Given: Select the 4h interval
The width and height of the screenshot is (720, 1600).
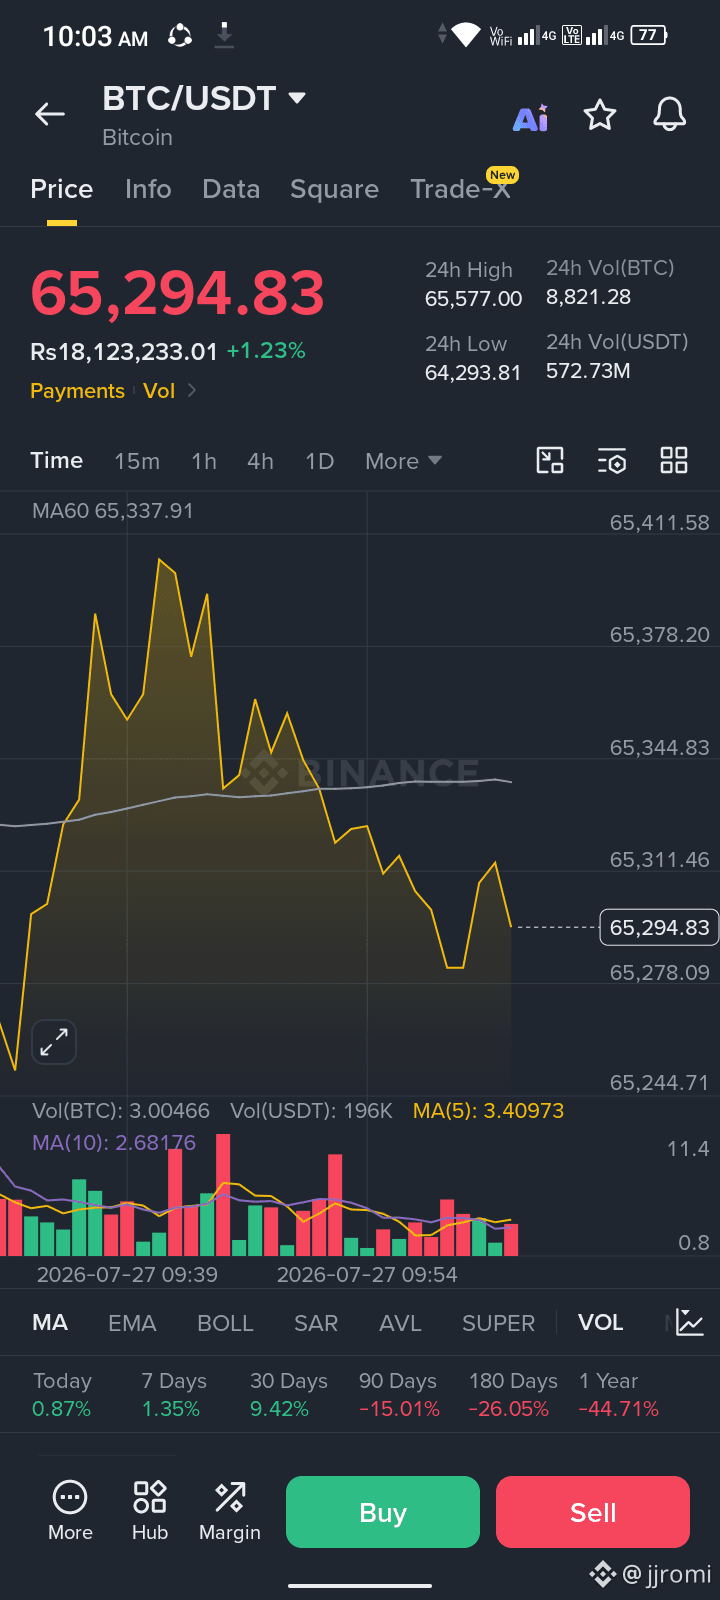Looking at the screenshot, I should coord(260,461).
